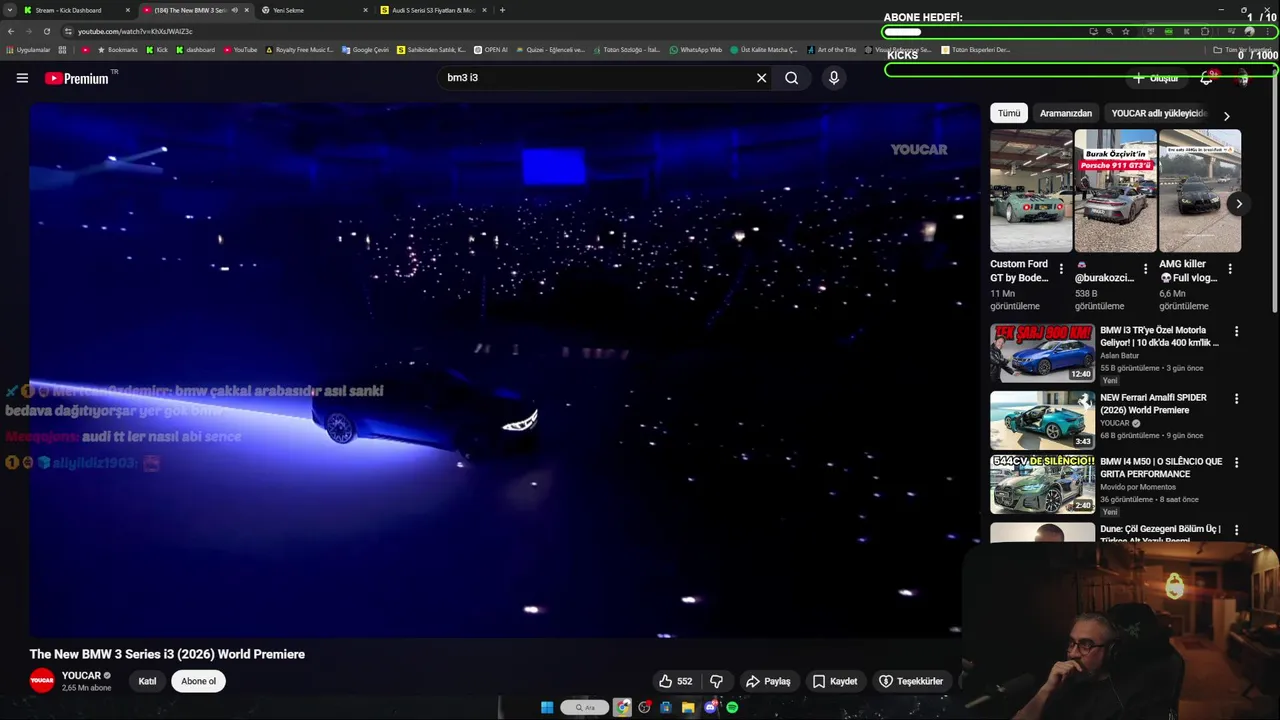Select the YOUCAR adlı yükleyiciden chip

(x=1159, y=113)
